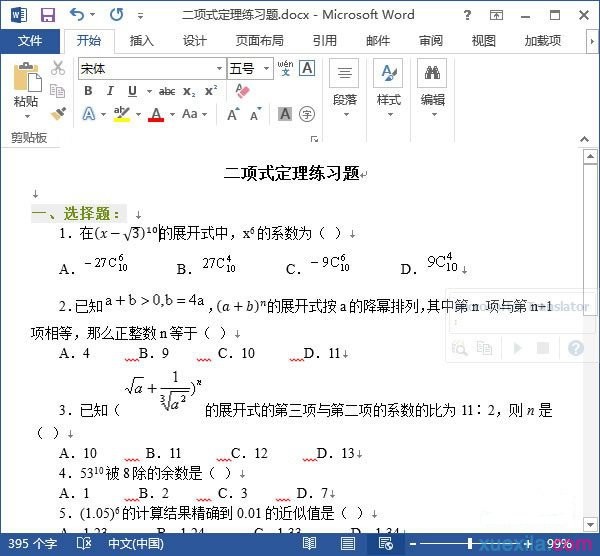Apply the red font color
600x556 pixels.
click(156, 114)
